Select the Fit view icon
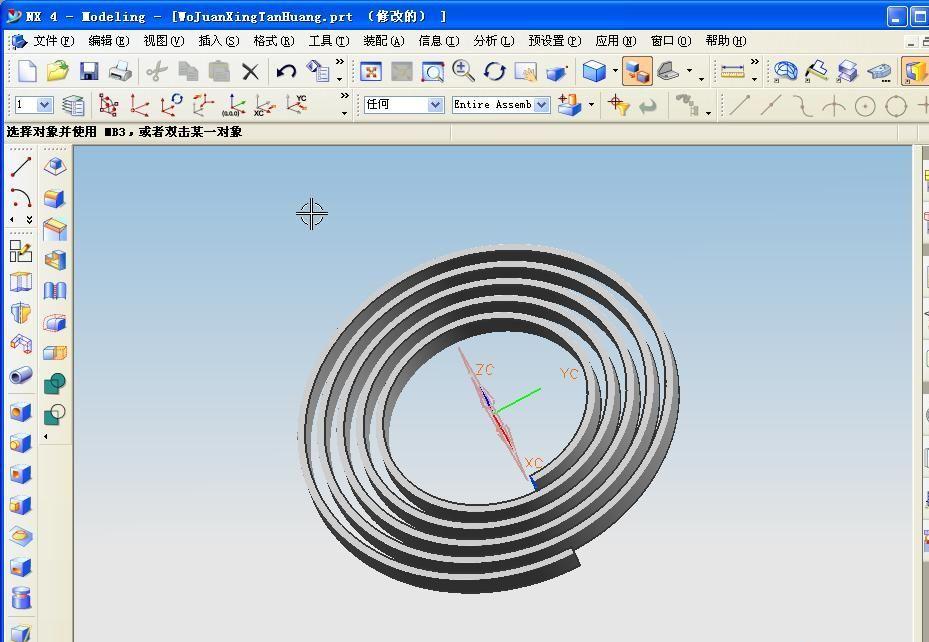This screenshot has width=929, height=642. pyautogui.click(x=371, y=71)
